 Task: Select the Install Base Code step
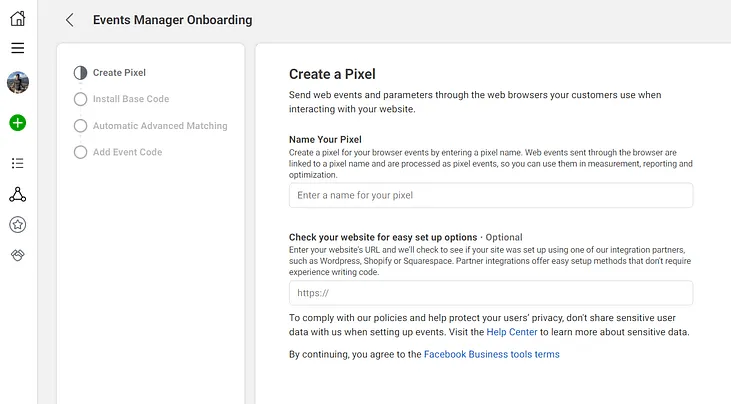(130, 99)
